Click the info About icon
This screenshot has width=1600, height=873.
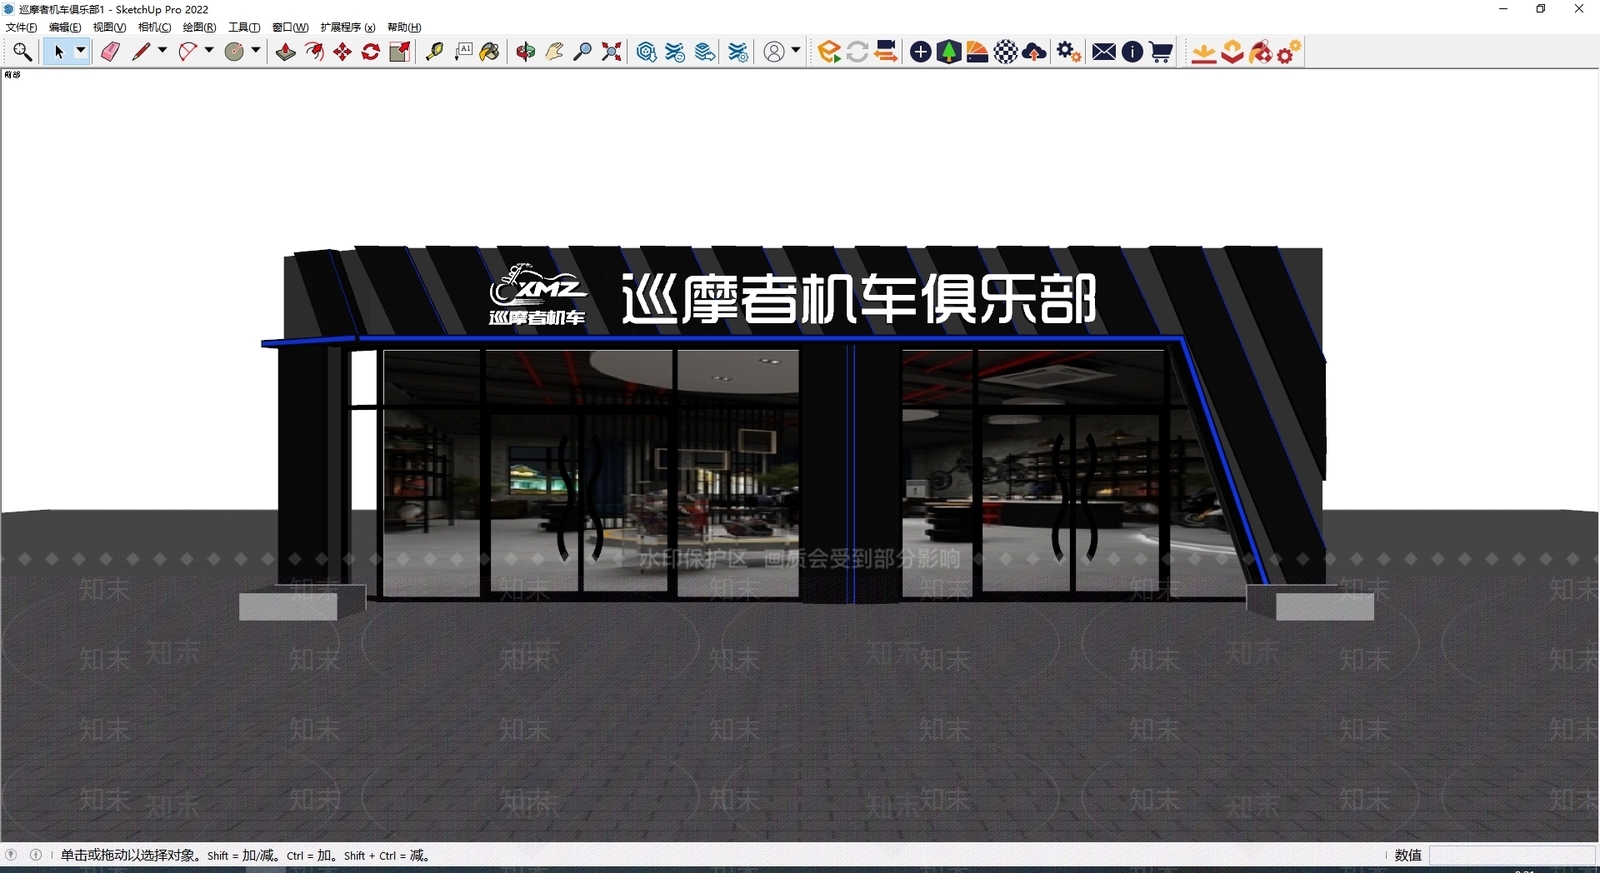click(1132, 52)
